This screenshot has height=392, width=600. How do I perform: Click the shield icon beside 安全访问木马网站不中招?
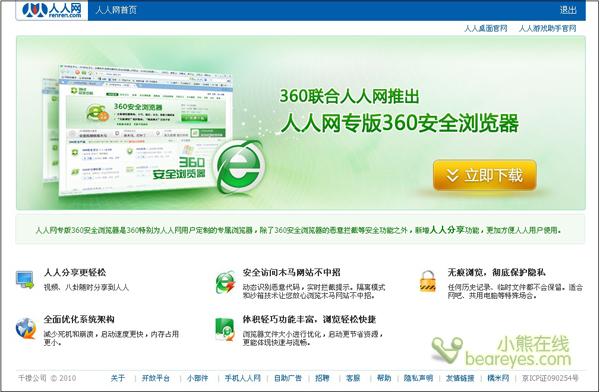[225, 282]
